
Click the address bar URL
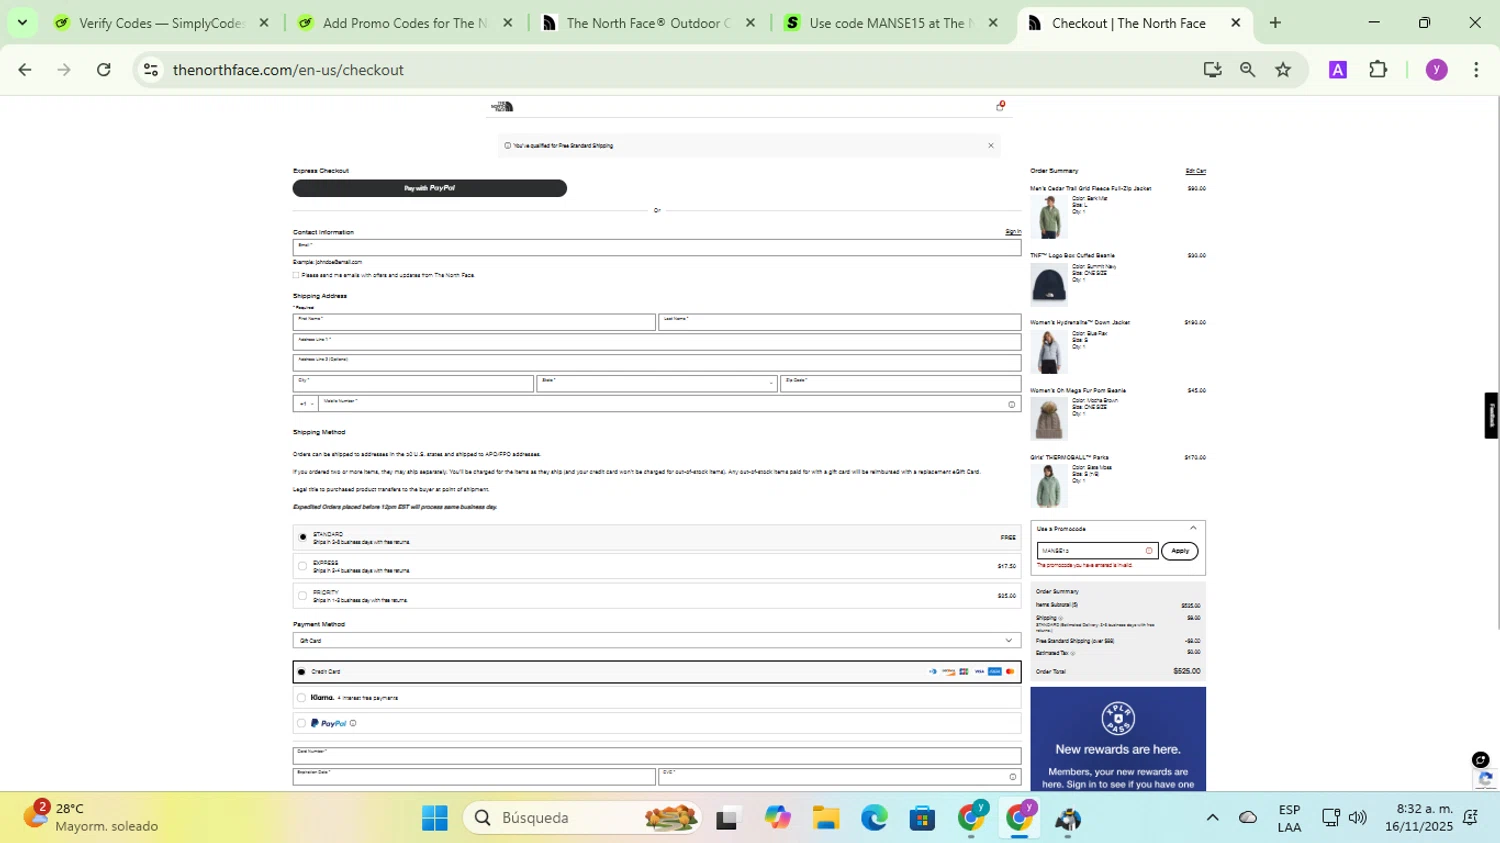coord(288,70)
